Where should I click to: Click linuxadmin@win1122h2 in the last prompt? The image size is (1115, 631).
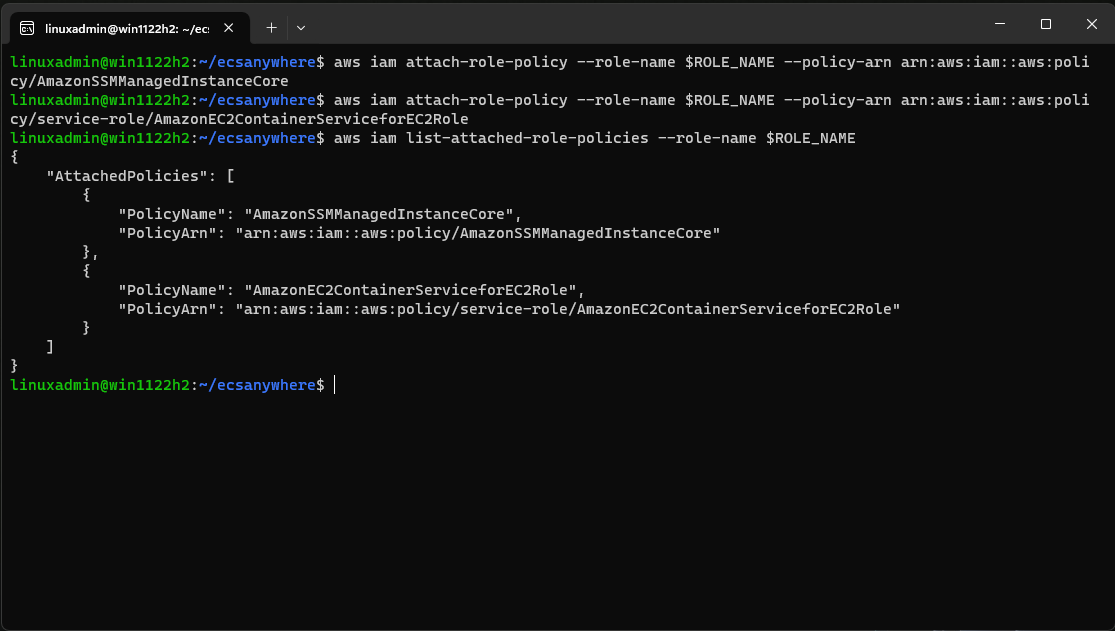[x=96, y=385]
